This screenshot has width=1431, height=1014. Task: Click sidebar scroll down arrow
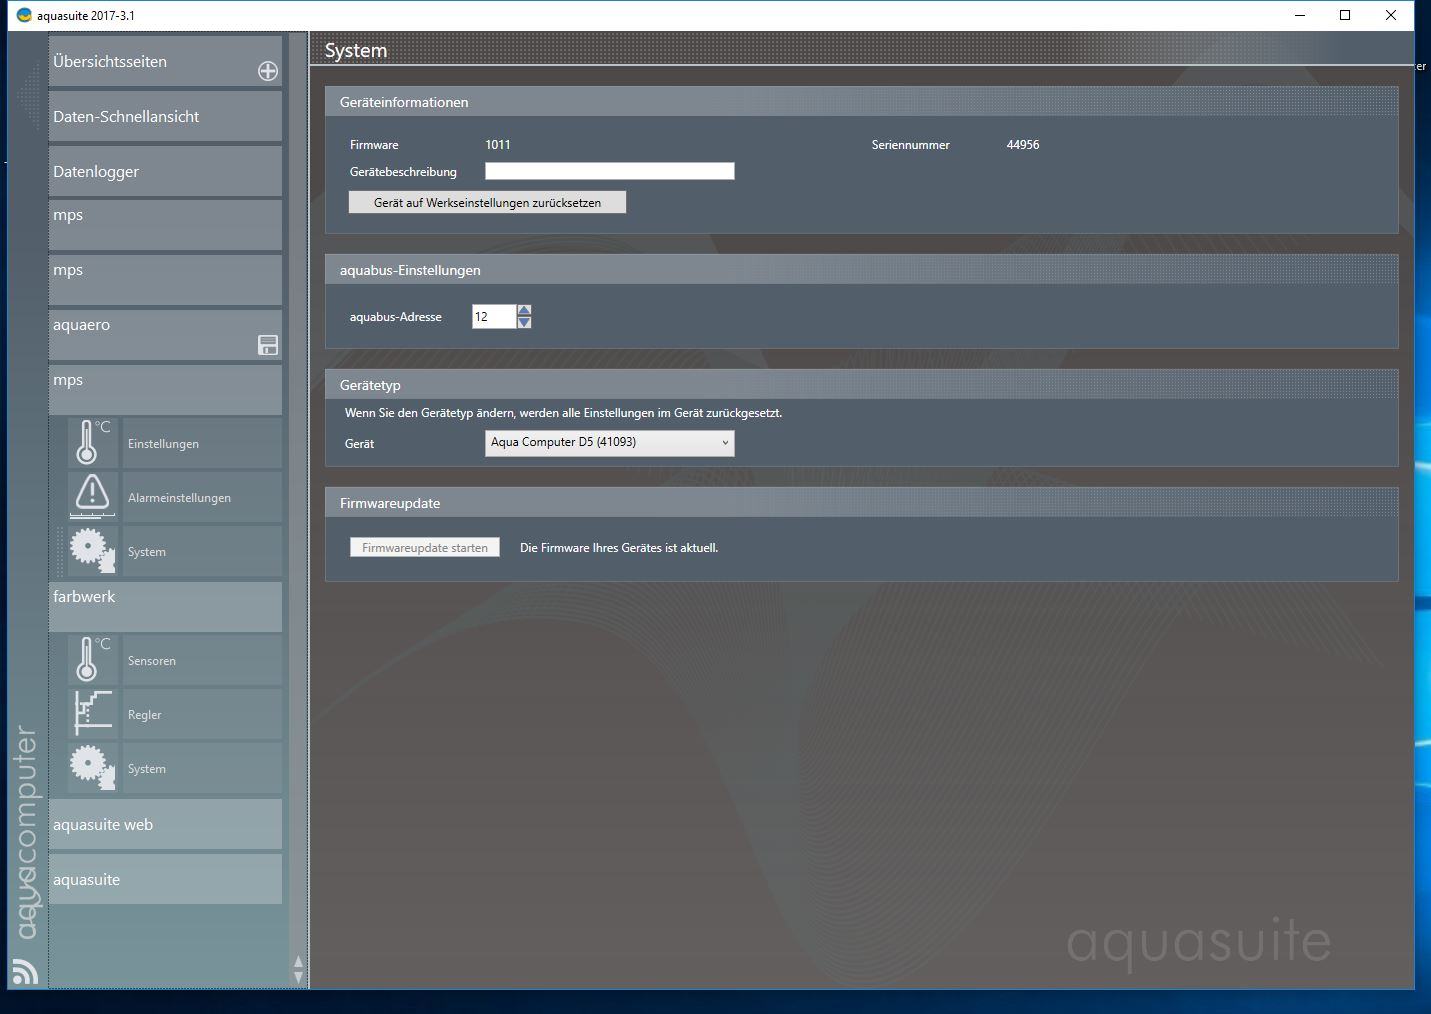(x=298, y=977)
